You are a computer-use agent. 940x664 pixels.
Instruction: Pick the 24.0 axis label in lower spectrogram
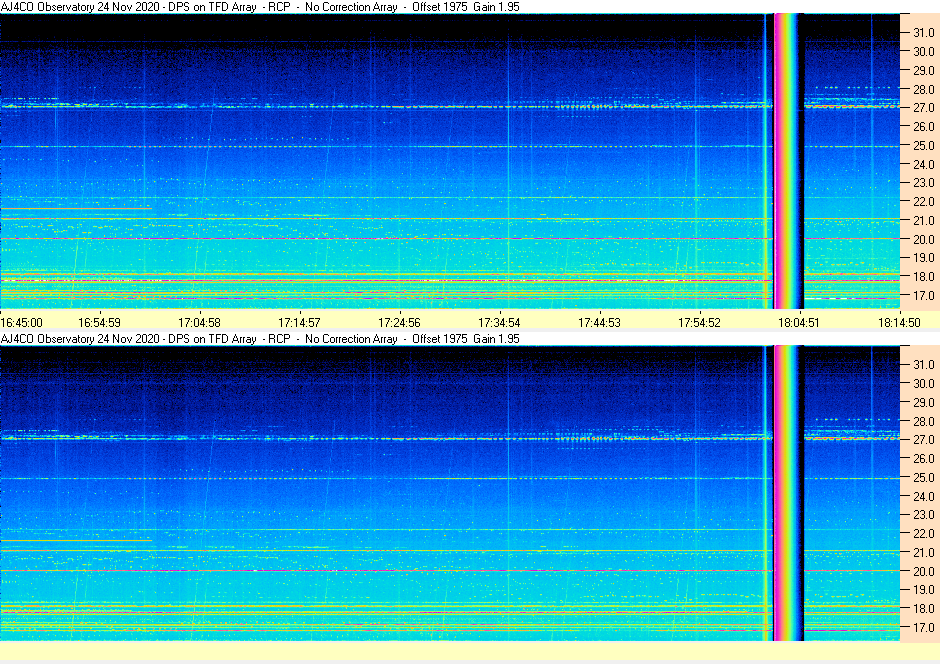pyautogui.click(x=924, y=496)
